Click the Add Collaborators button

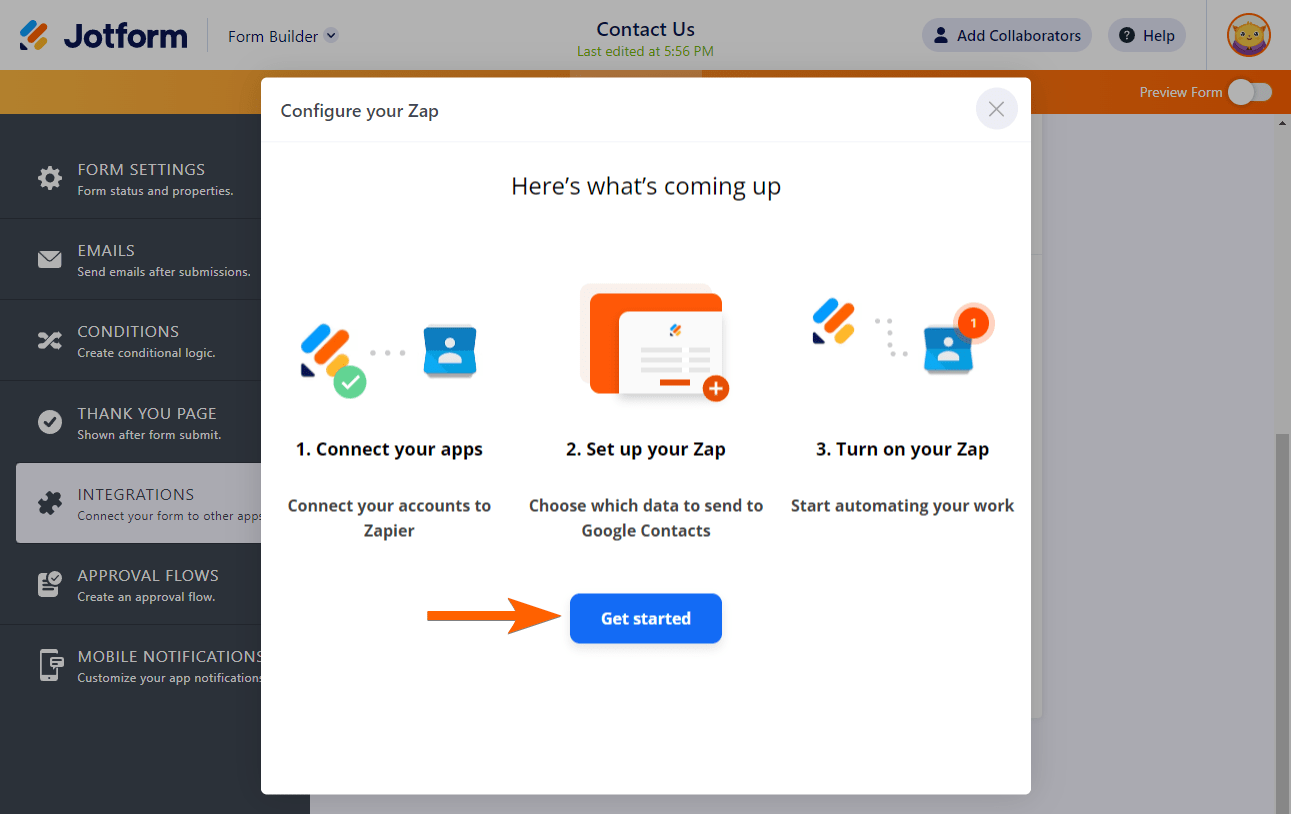point(1006,36)
